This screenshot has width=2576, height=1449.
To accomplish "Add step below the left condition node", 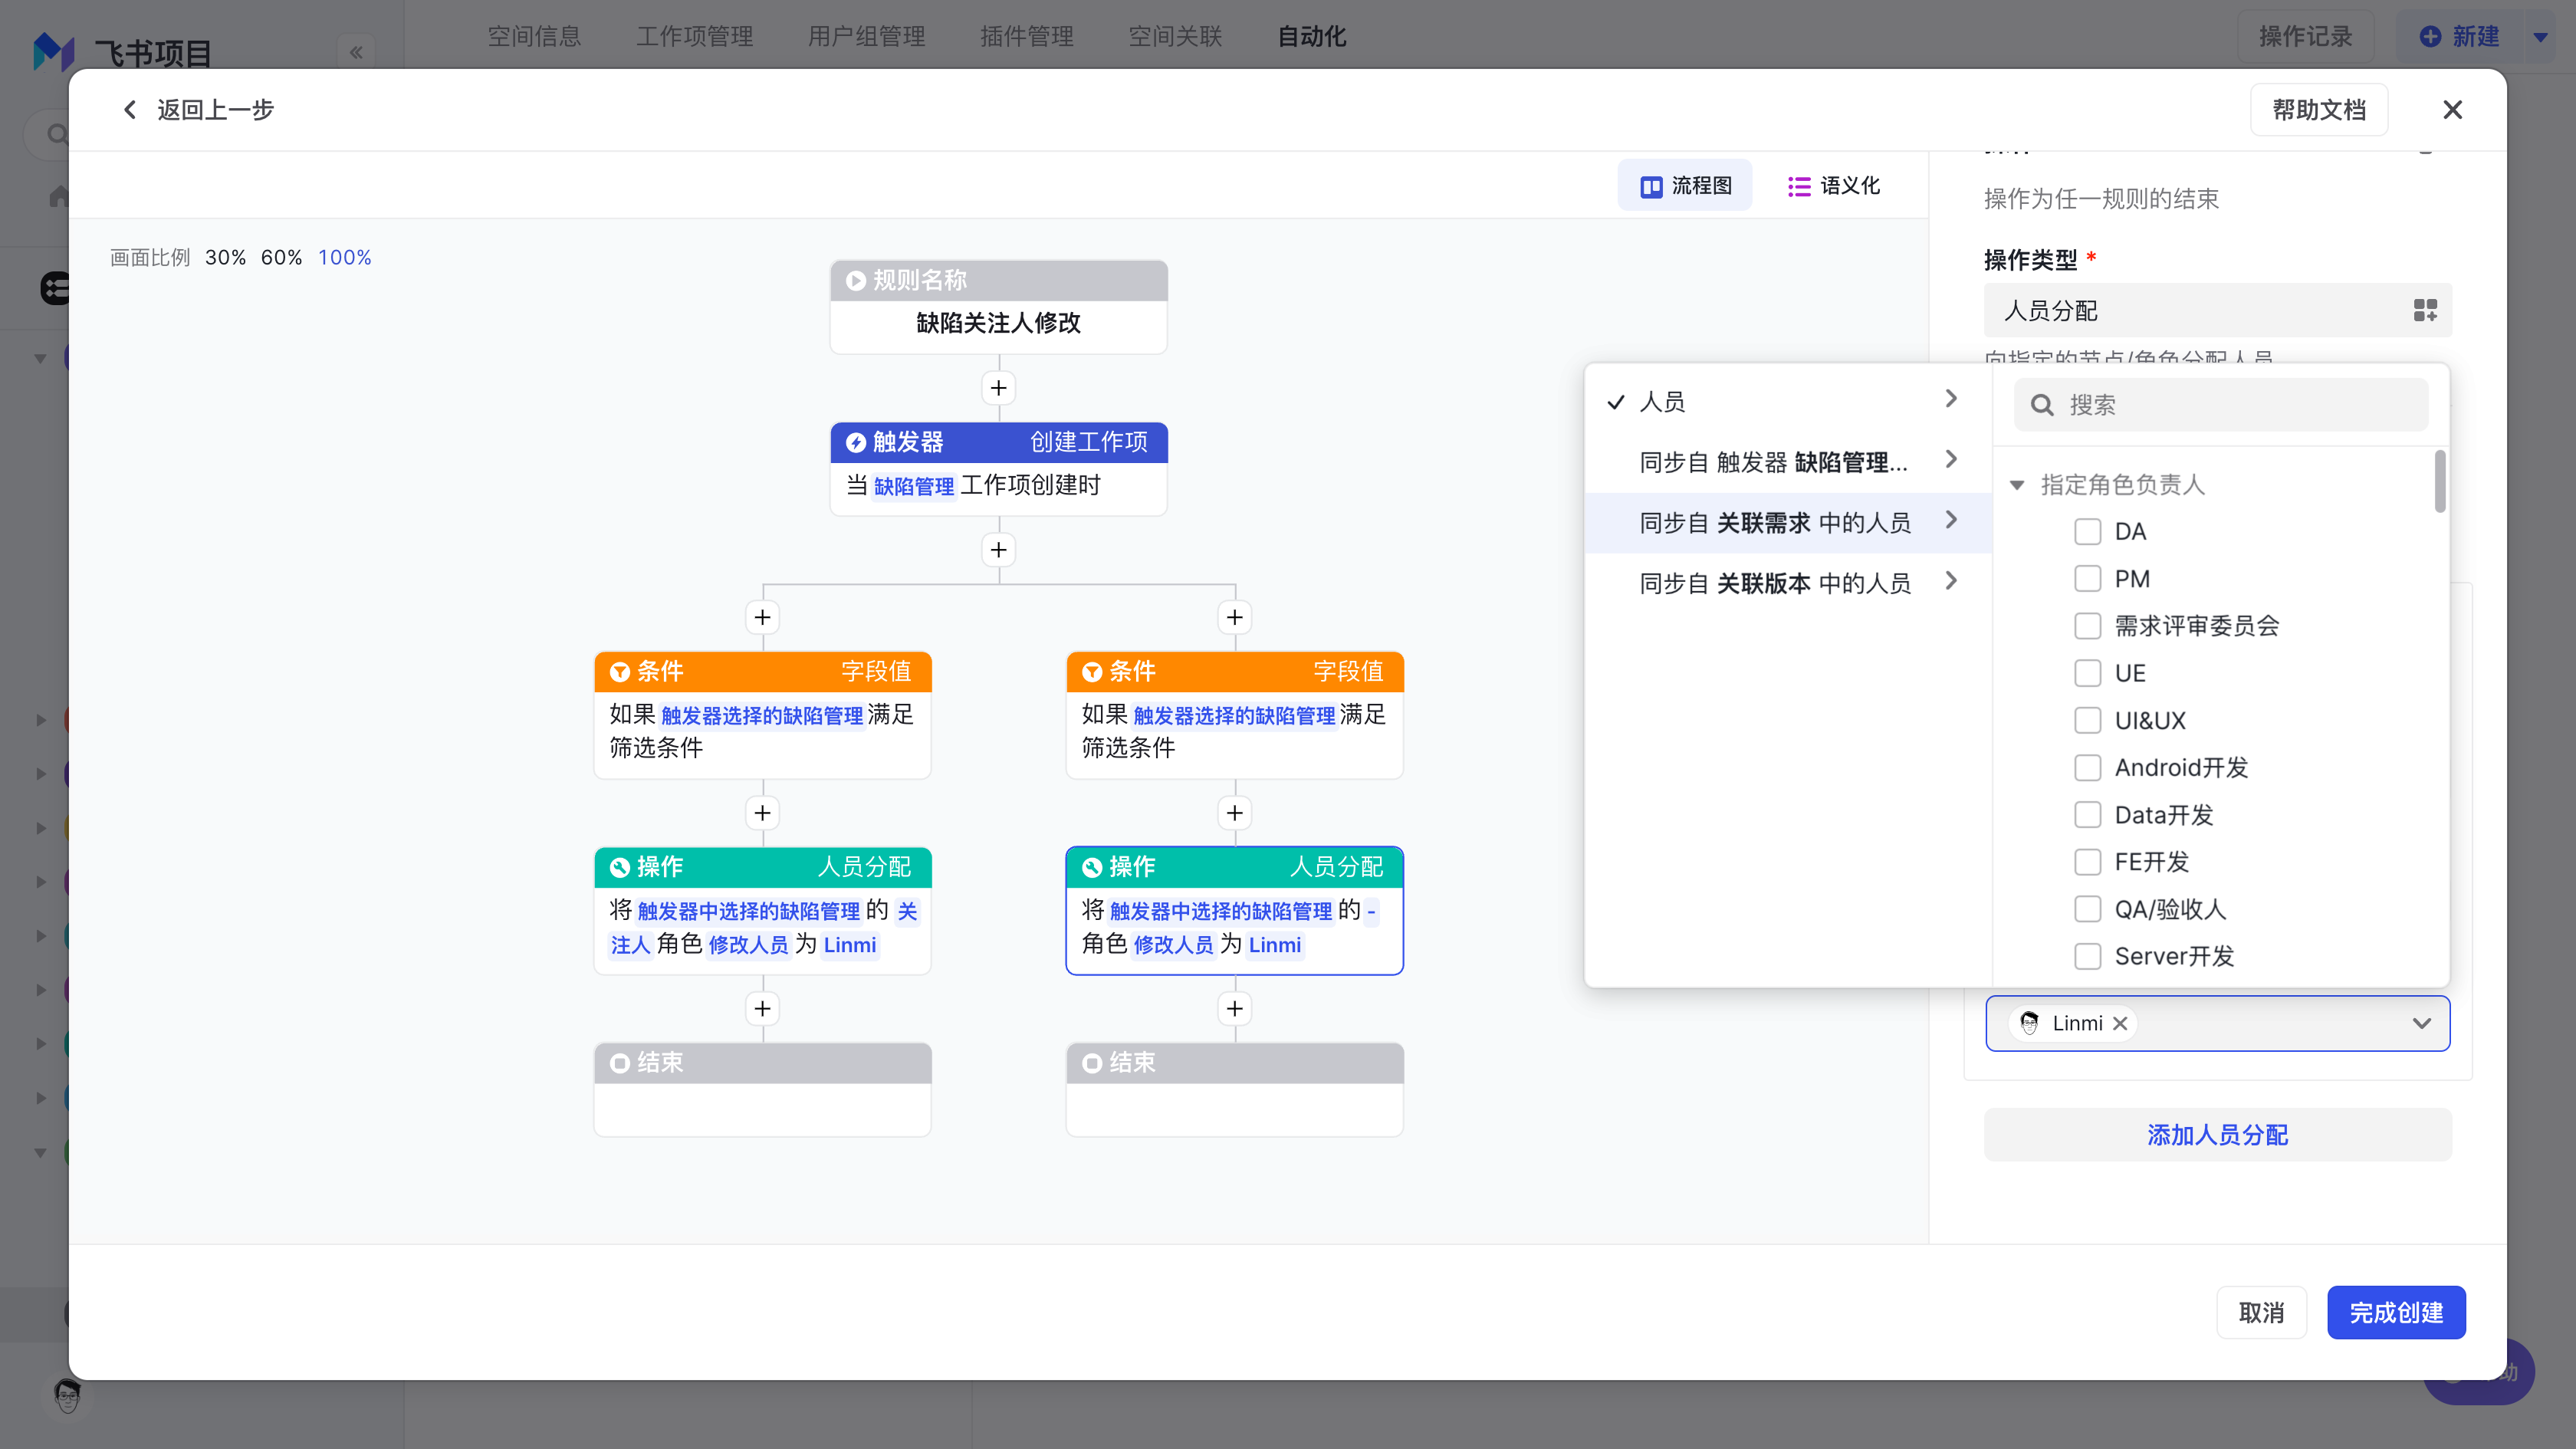I will click(762, 813).
